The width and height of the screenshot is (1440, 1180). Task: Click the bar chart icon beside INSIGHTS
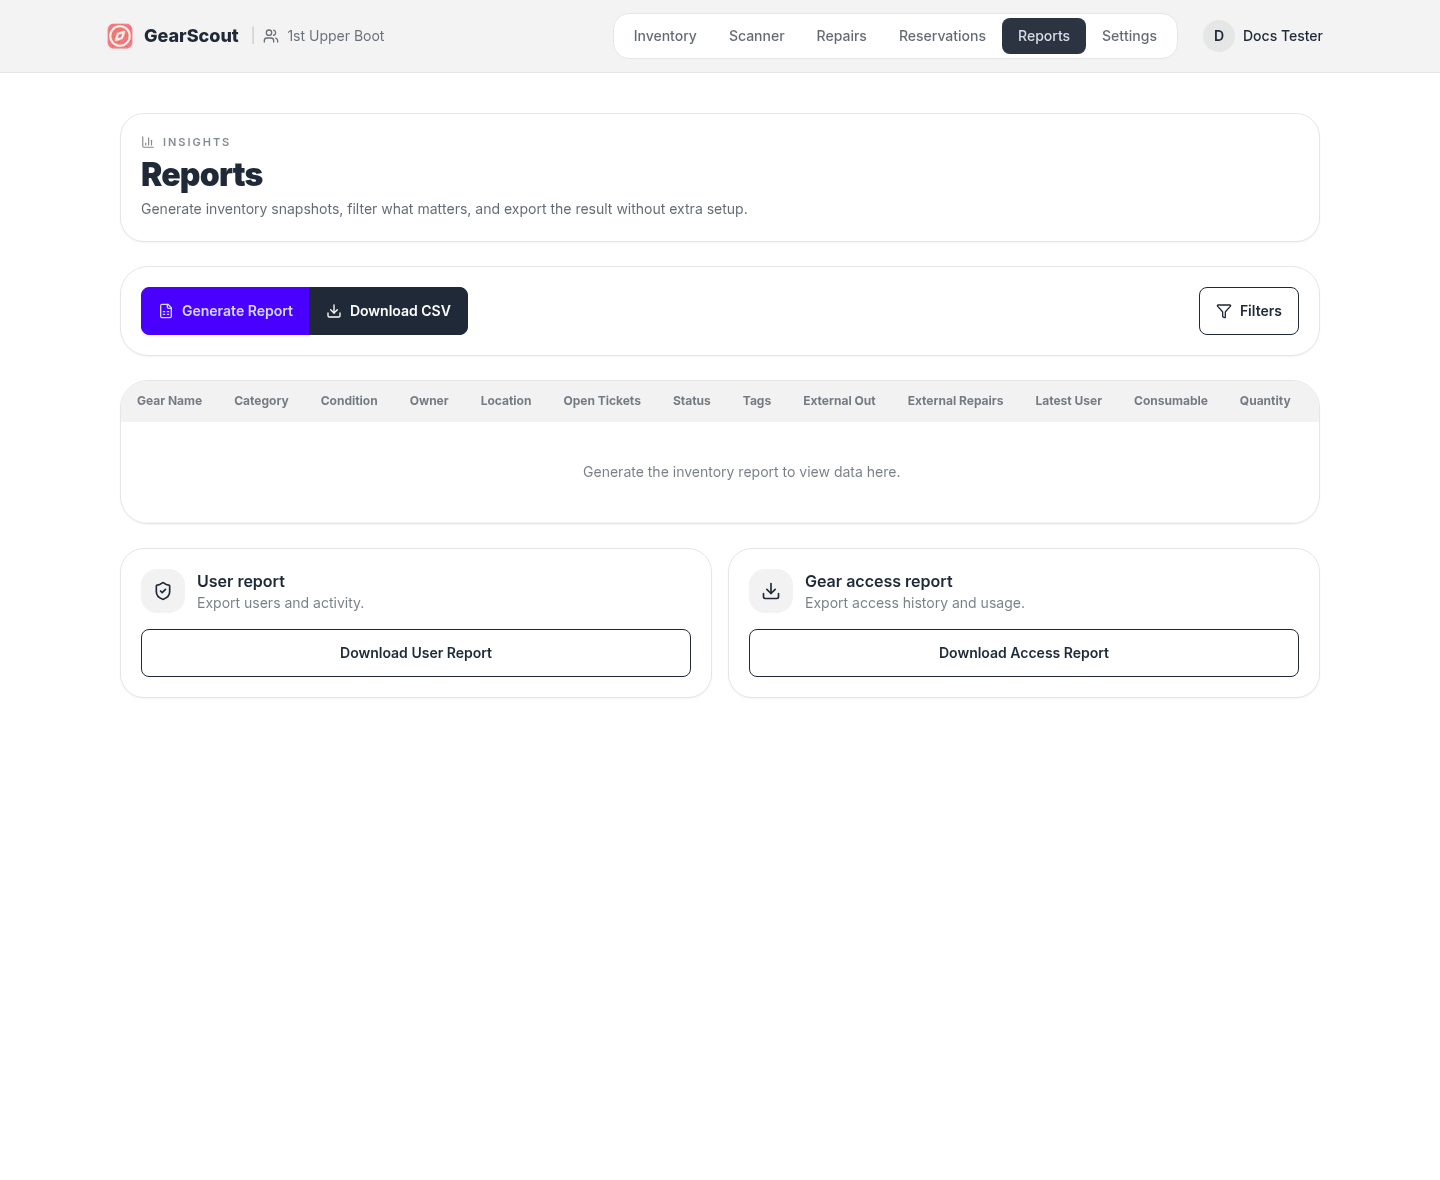tap(147, 142)
